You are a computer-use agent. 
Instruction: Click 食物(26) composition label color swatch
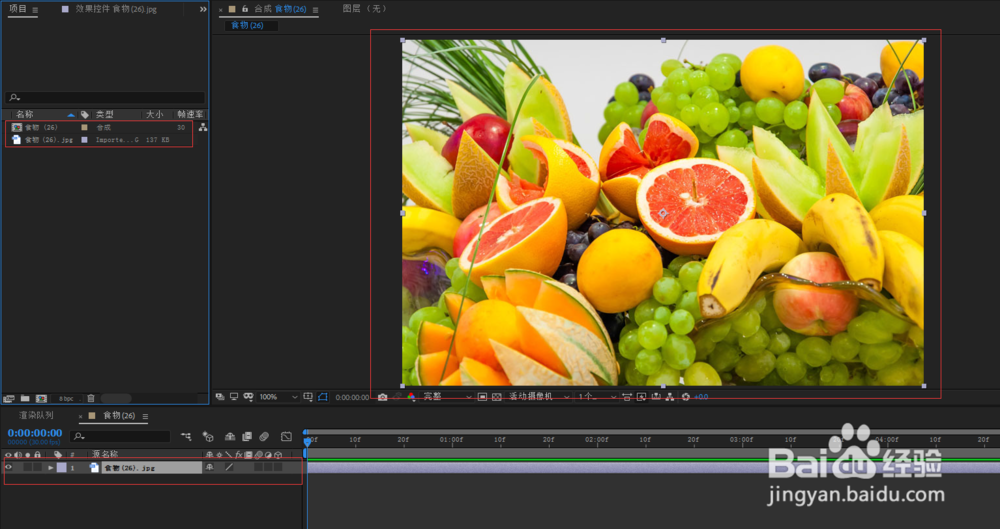tap(84, 128)
